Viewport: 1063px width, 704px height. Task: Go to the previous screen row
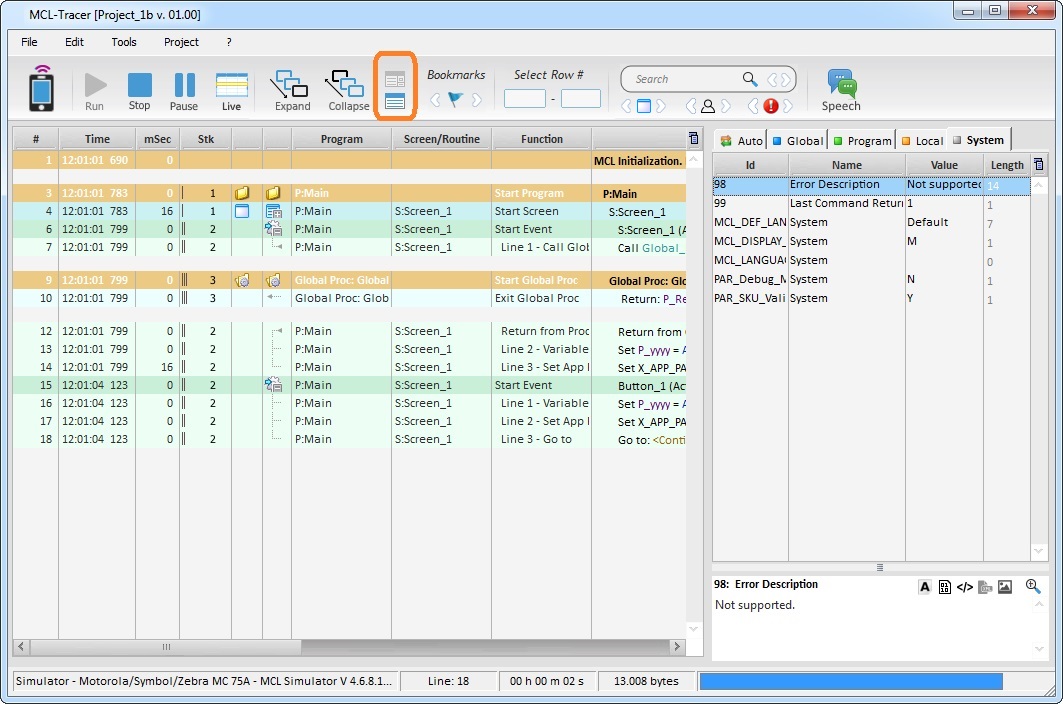point(626,106)
